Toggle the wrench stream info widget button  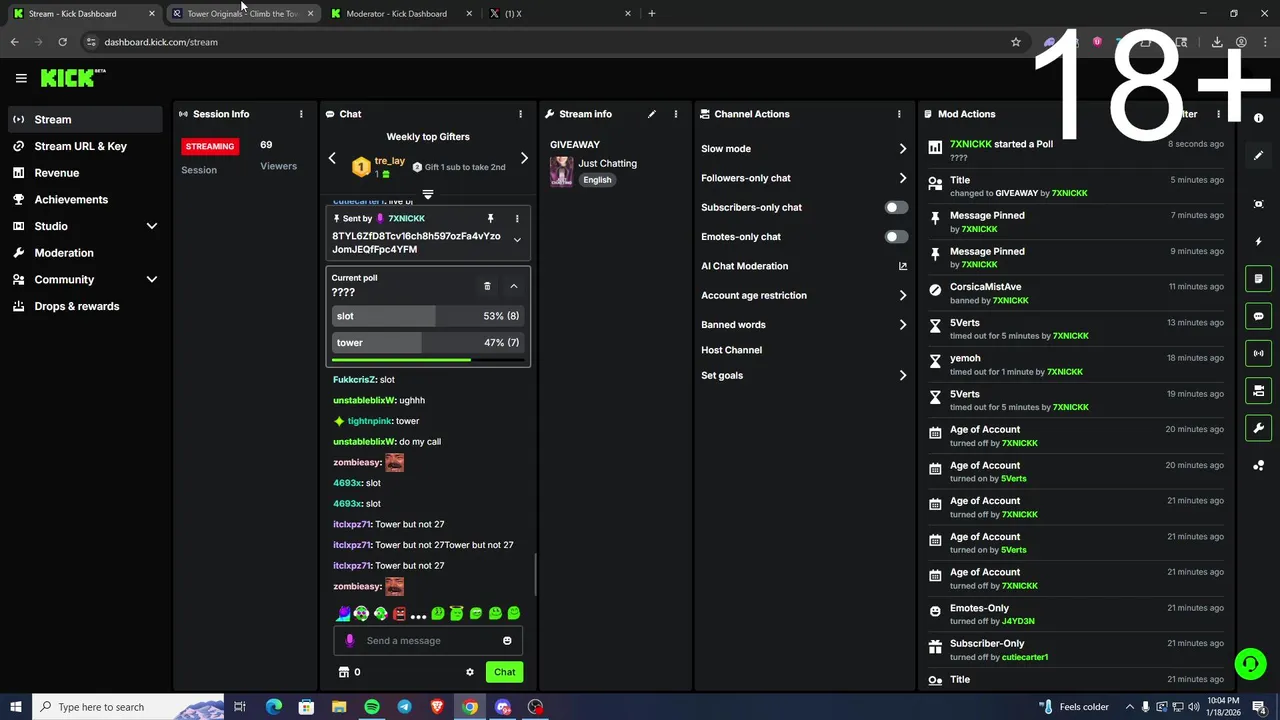[x=1259, y=428]
